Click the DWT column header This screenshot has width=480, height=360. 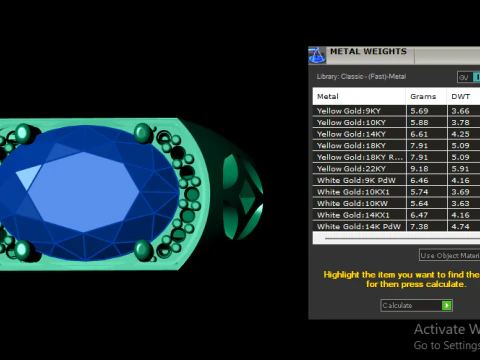point(464,96)
